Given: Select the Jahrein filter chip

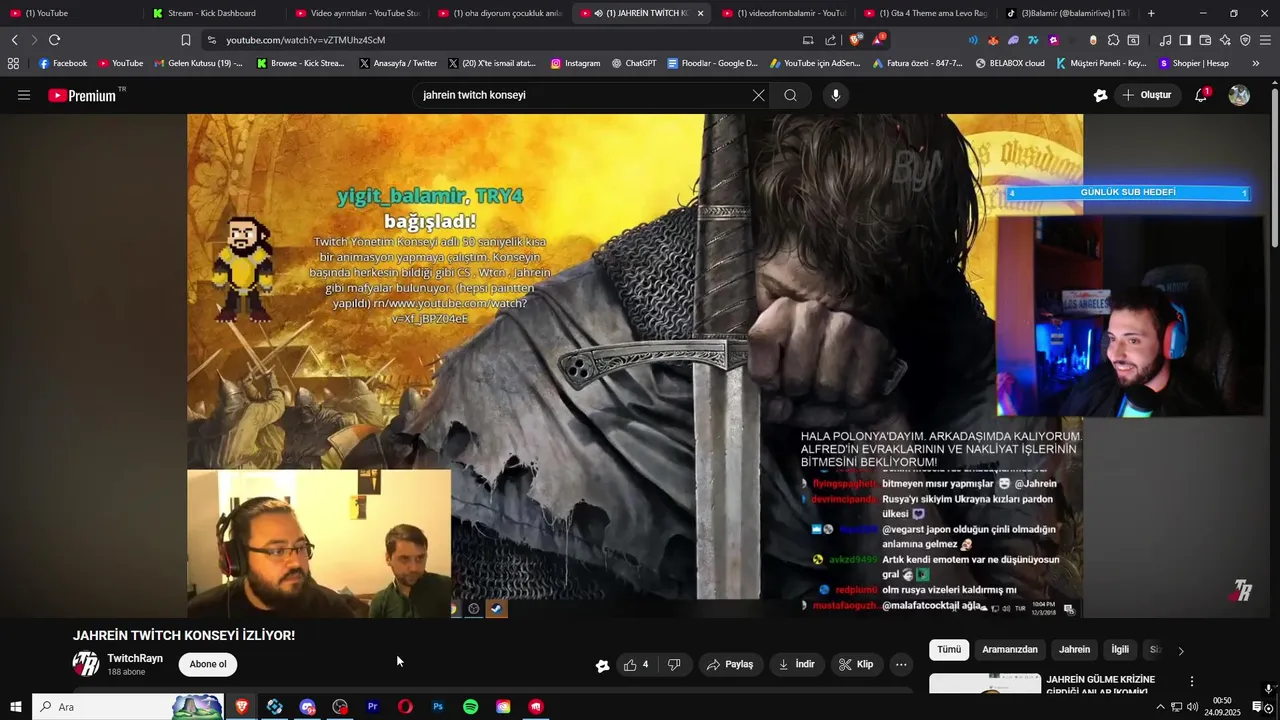Looking at the screenshot, I should pos(1075,650).
